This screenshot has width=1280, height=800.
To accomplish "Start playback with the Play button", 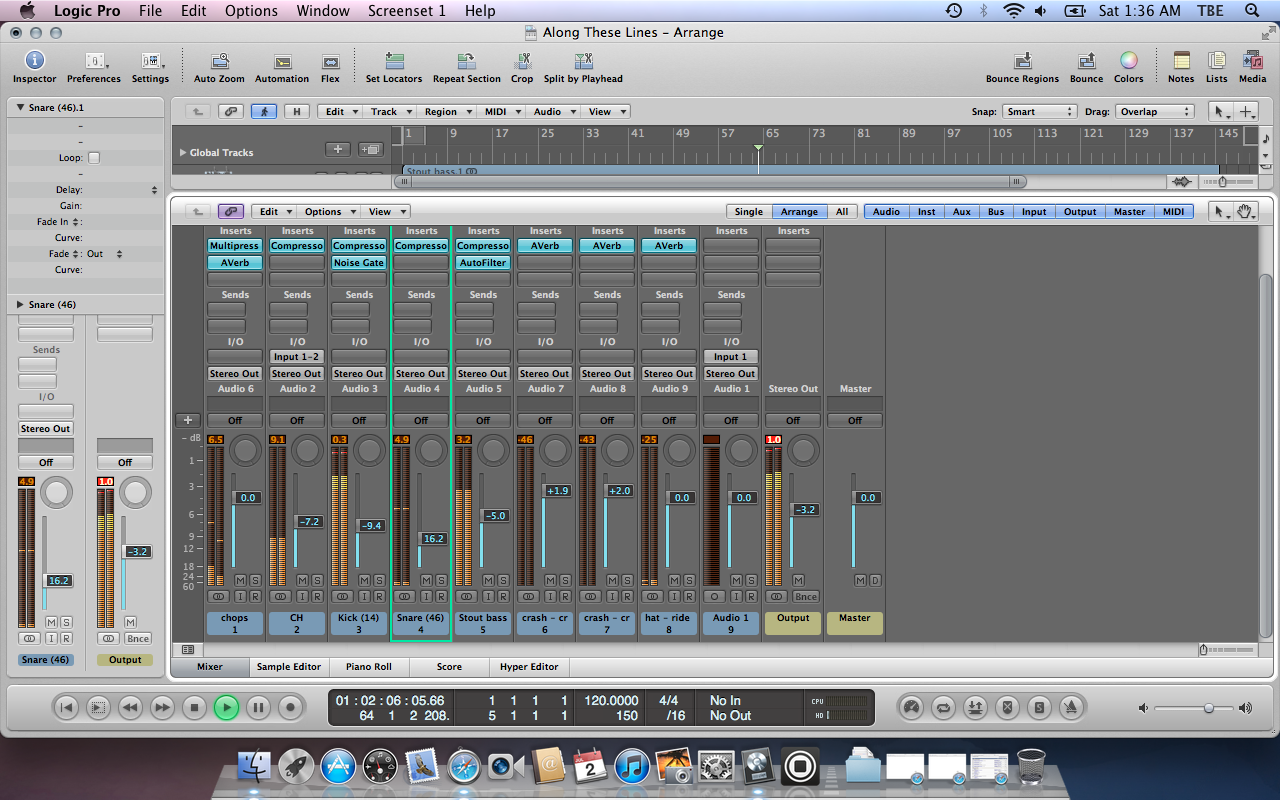I will pos(226,708).
